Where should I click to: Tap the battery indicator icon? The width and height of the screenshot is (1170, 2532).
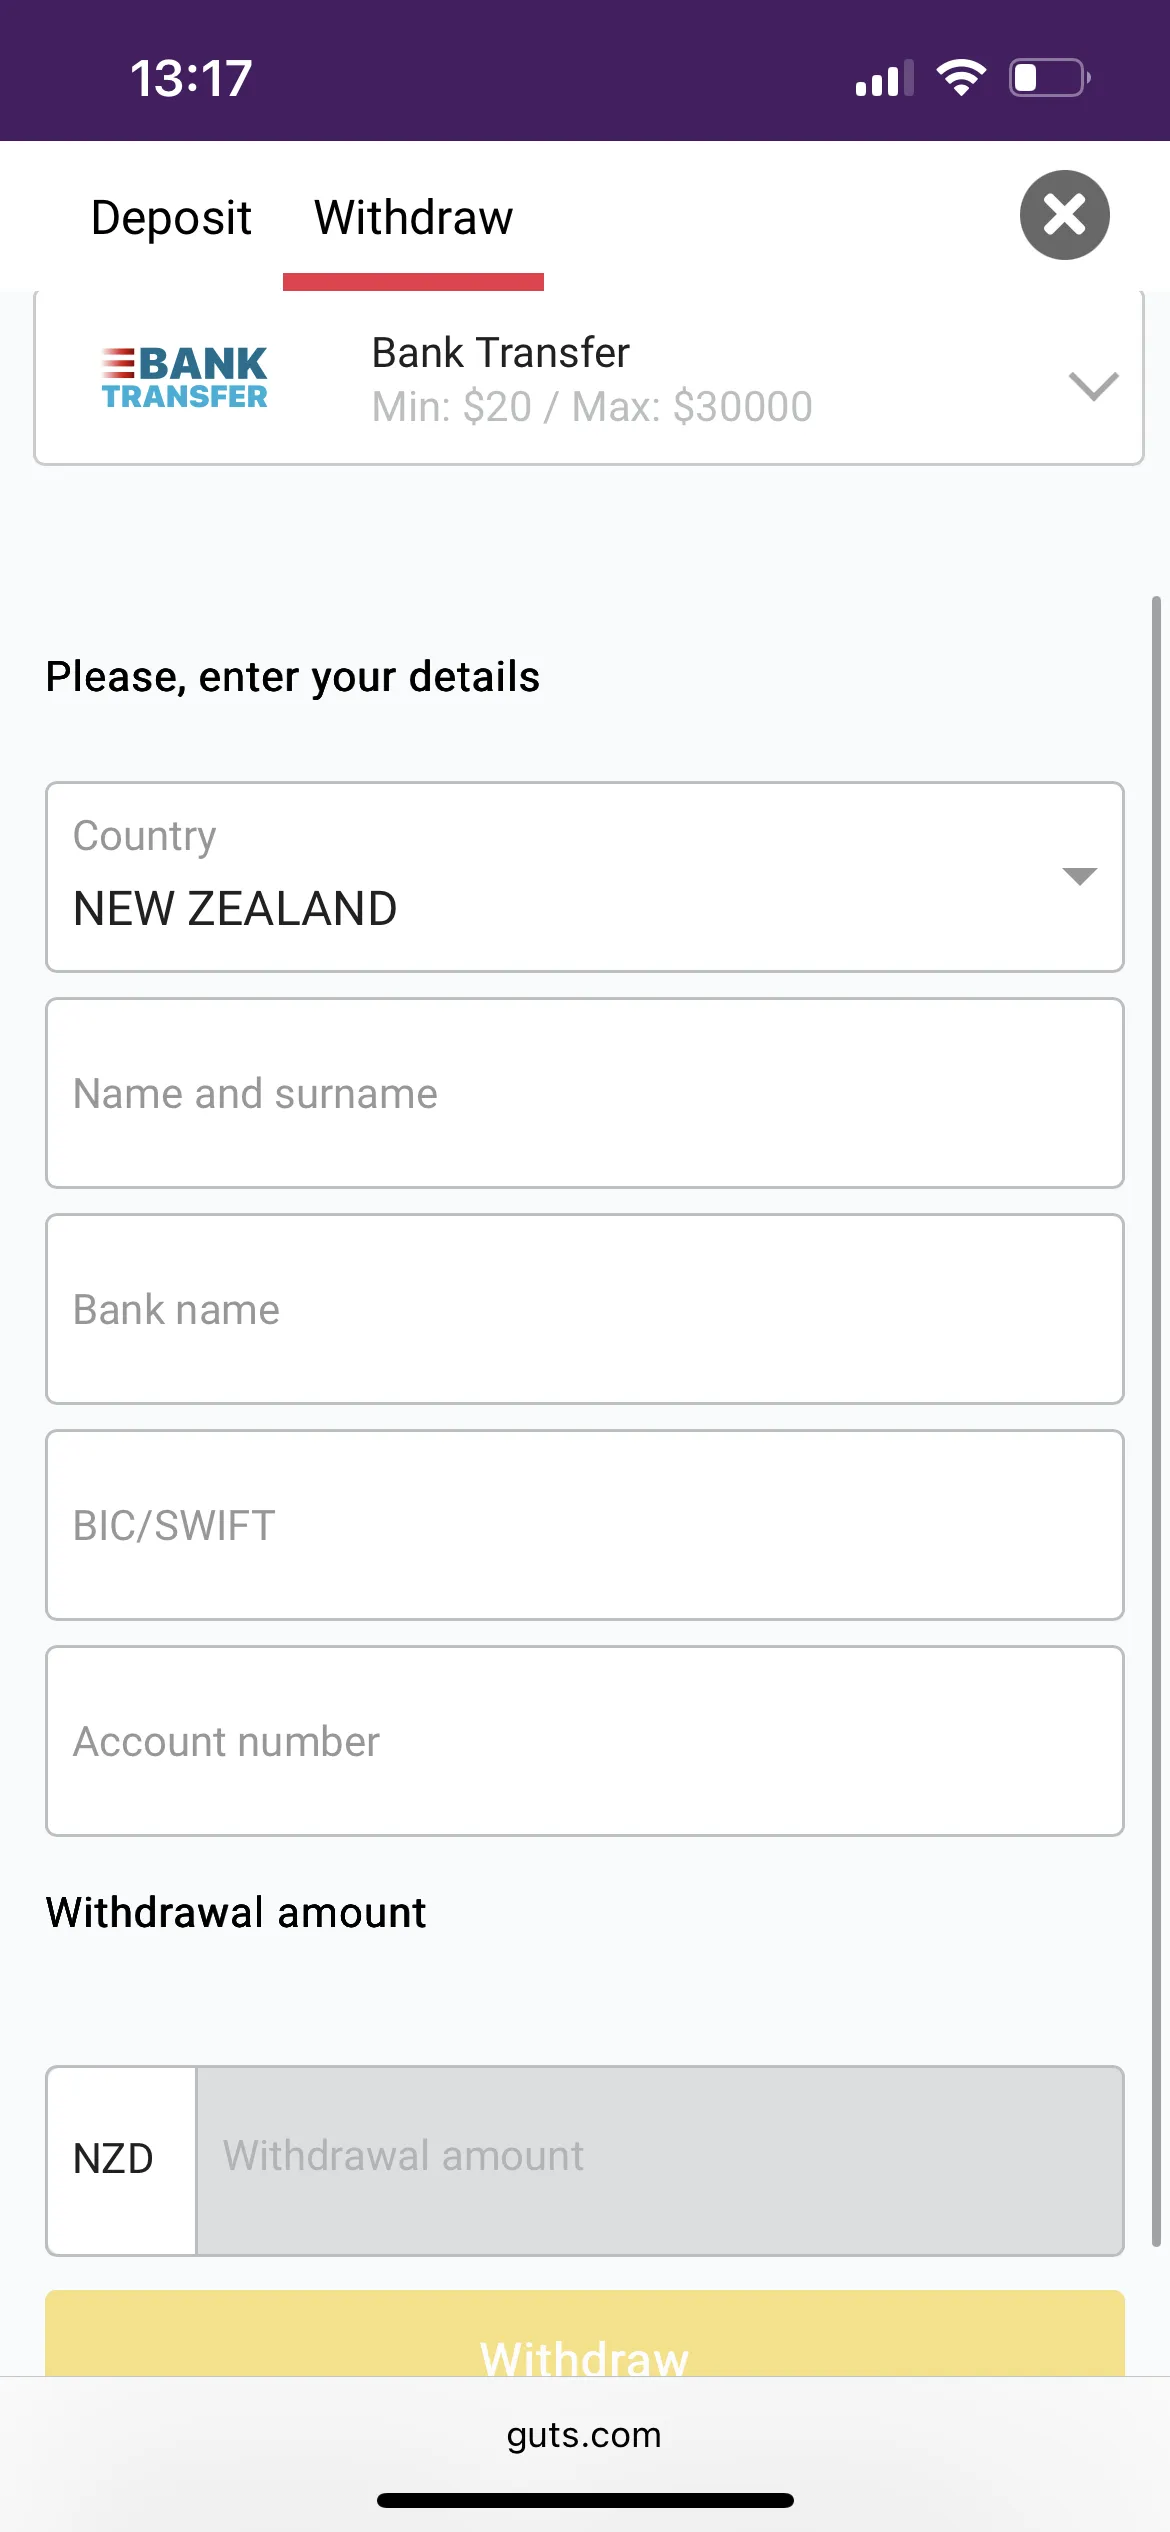coord(1049,78)
